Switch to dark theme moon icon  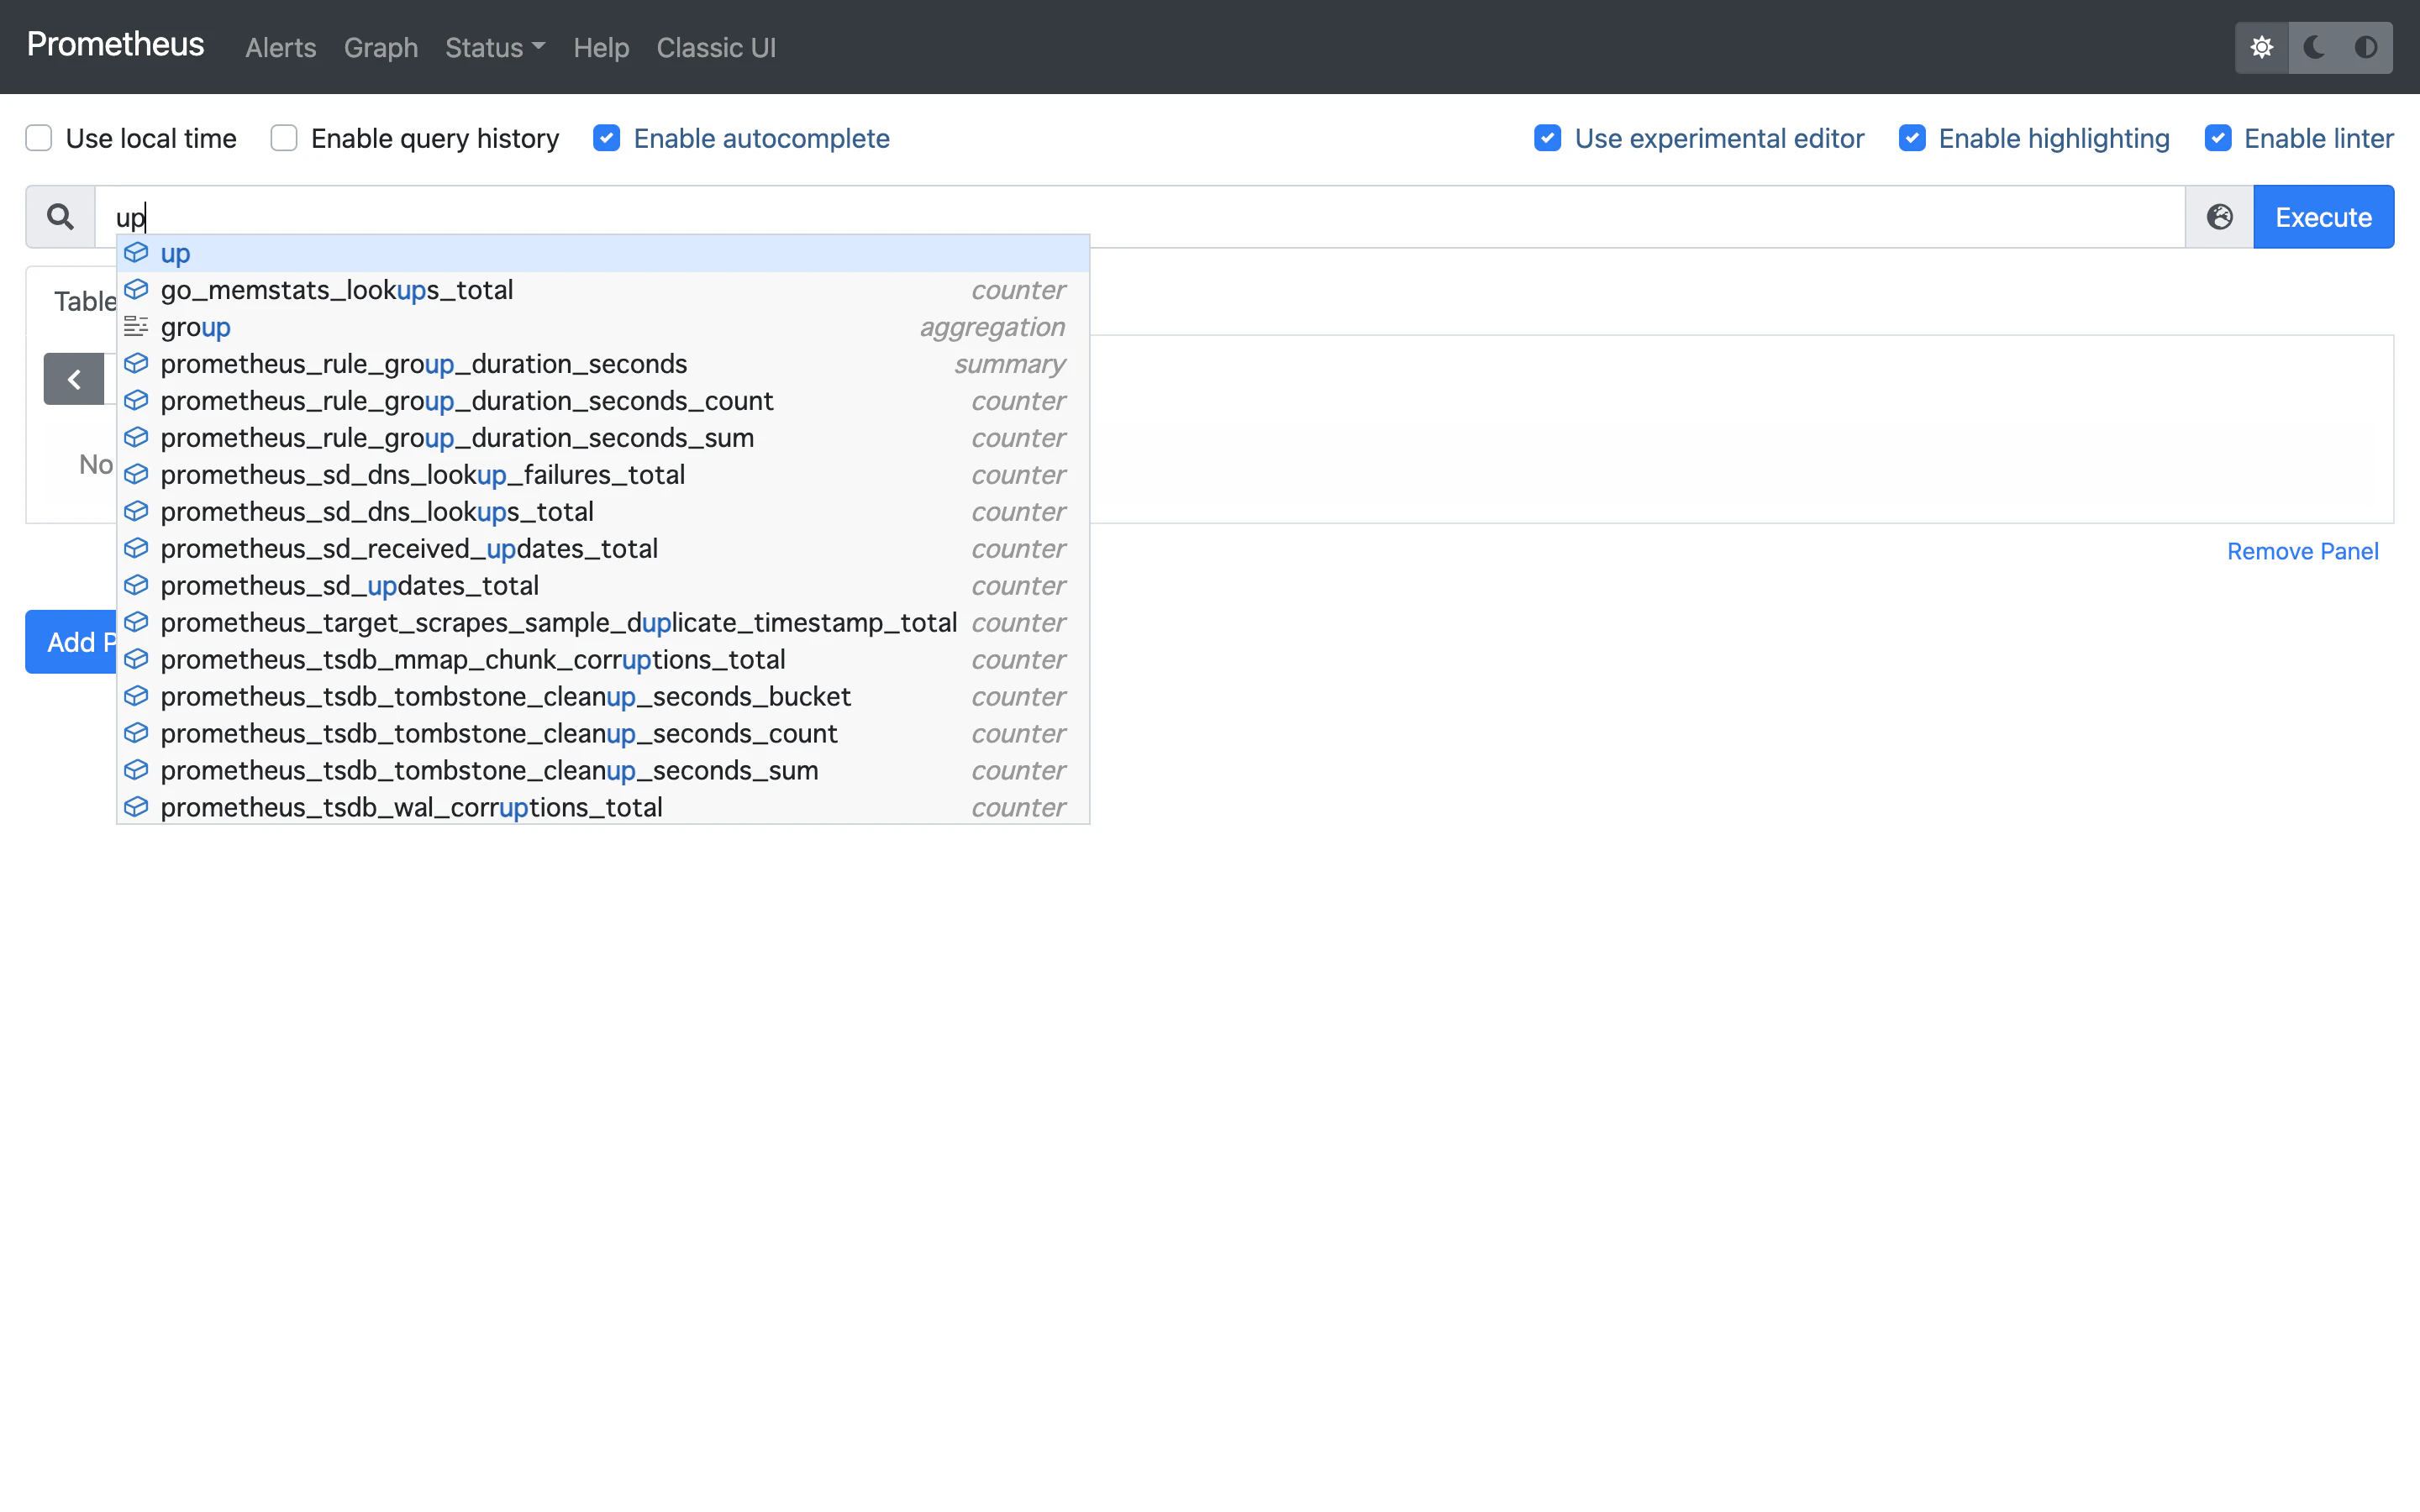tap(2314, 47)
